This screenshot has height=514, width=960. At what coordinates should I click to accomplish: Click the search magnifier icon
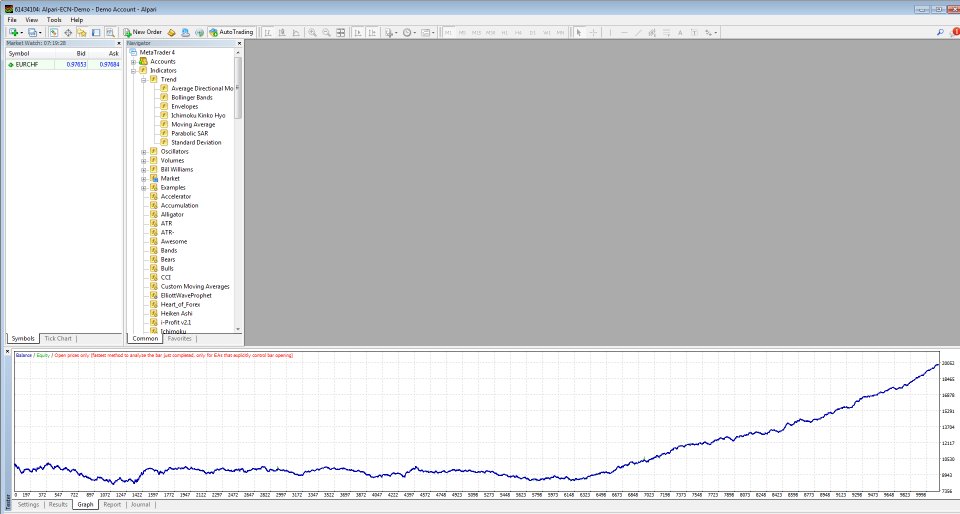point(940,32)
